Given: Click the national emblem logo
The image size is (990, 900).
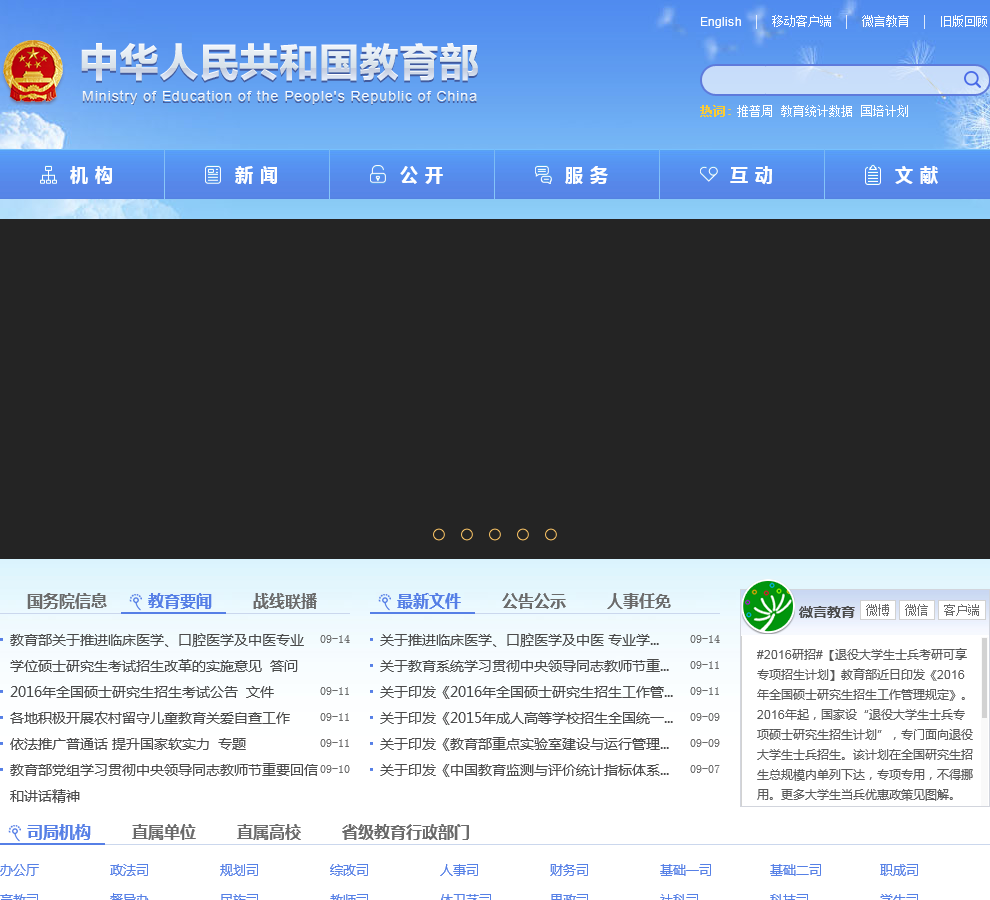Looking at the screenshot, I should point(32,74).
